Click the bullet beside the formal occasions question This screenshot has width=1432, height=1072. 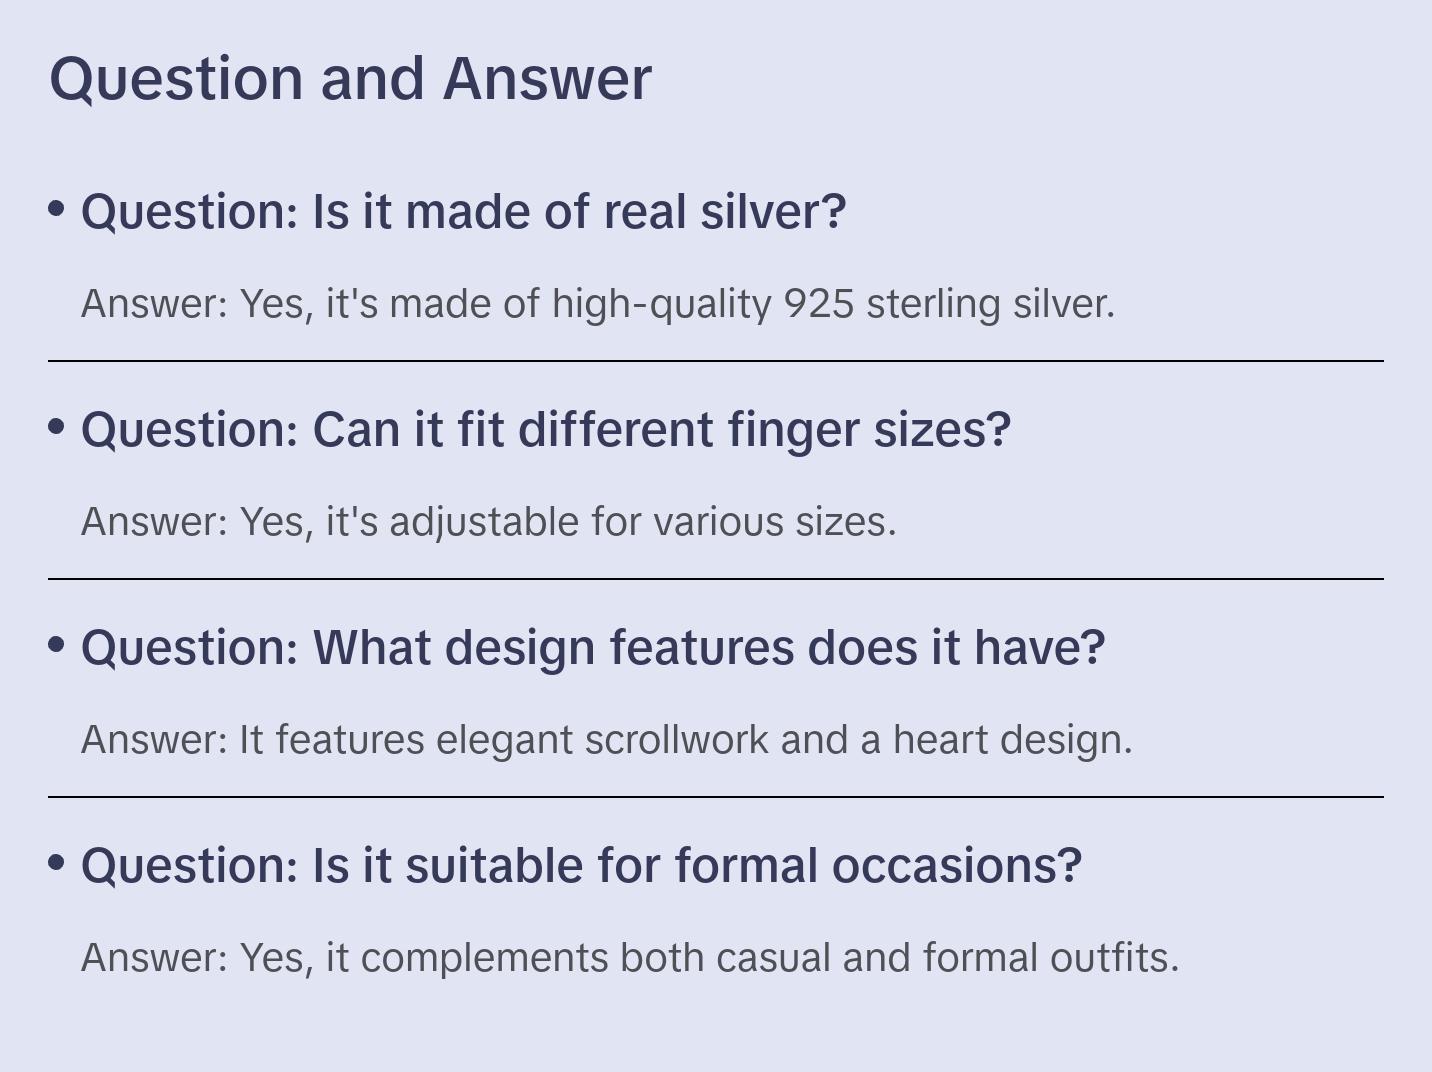(x=57, y=862)
